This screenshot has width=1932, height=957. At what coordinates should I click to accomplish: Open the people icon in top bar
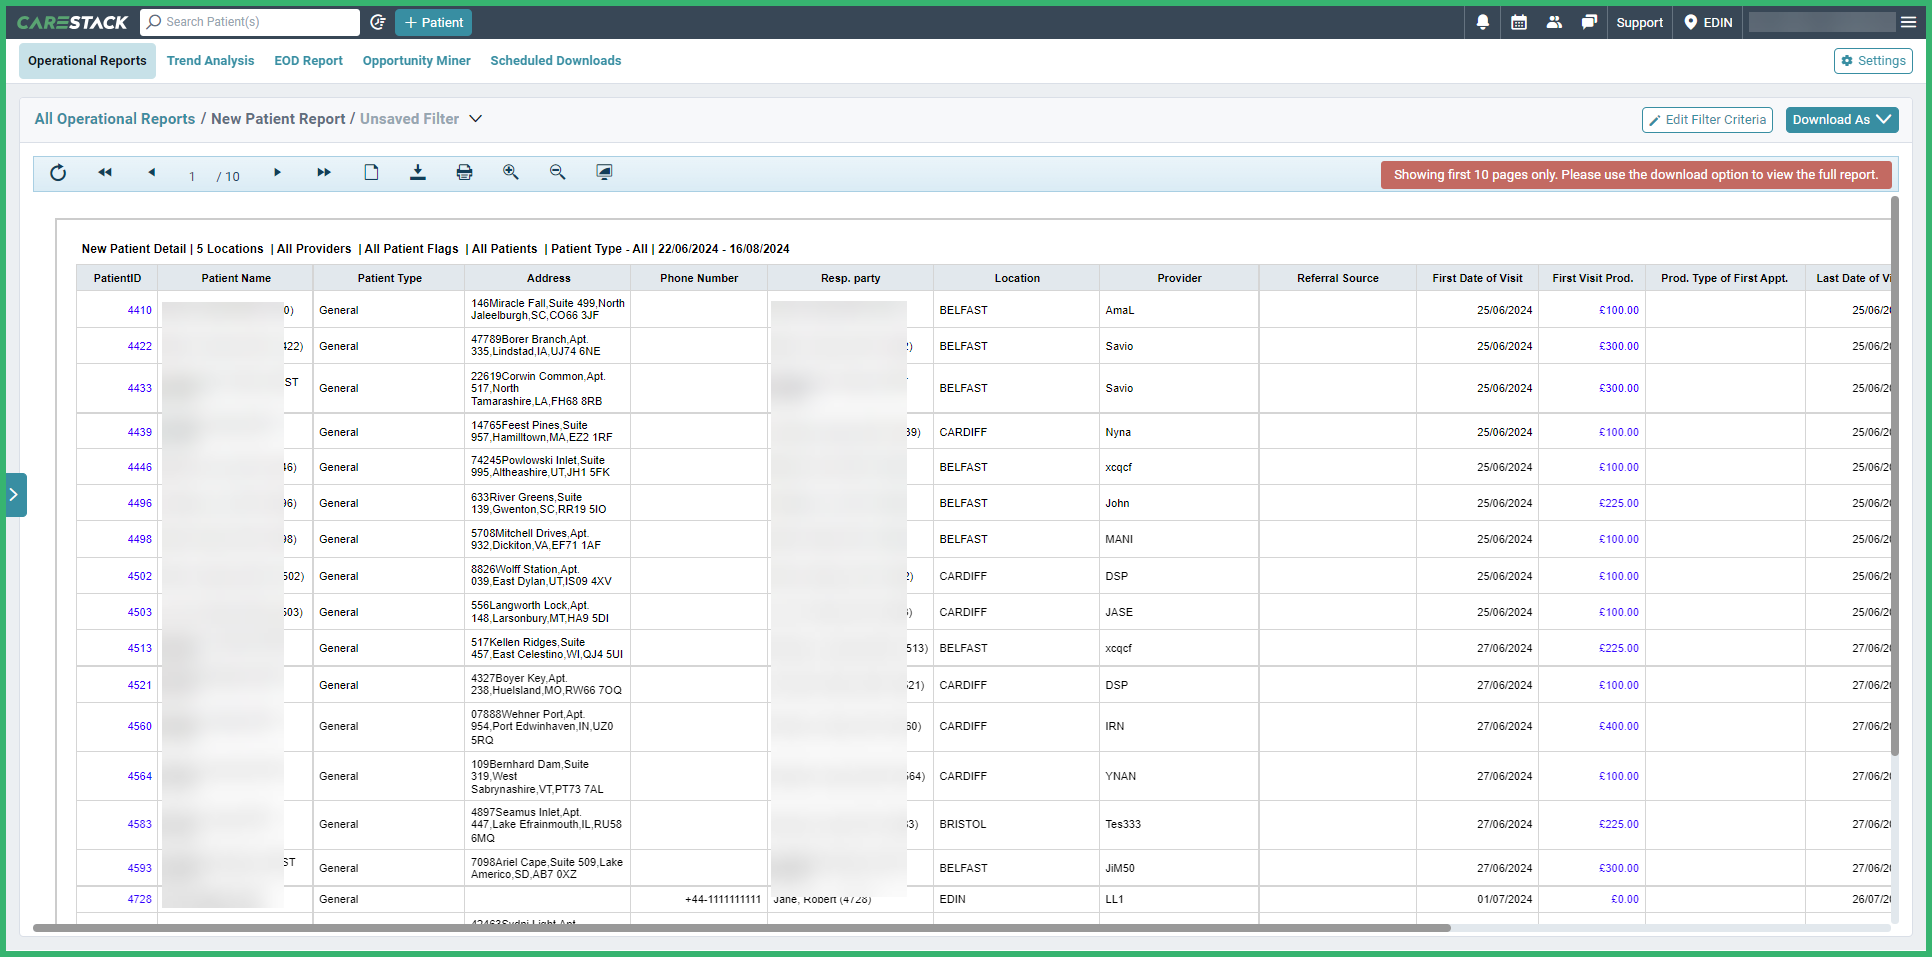coord(1554,22)
